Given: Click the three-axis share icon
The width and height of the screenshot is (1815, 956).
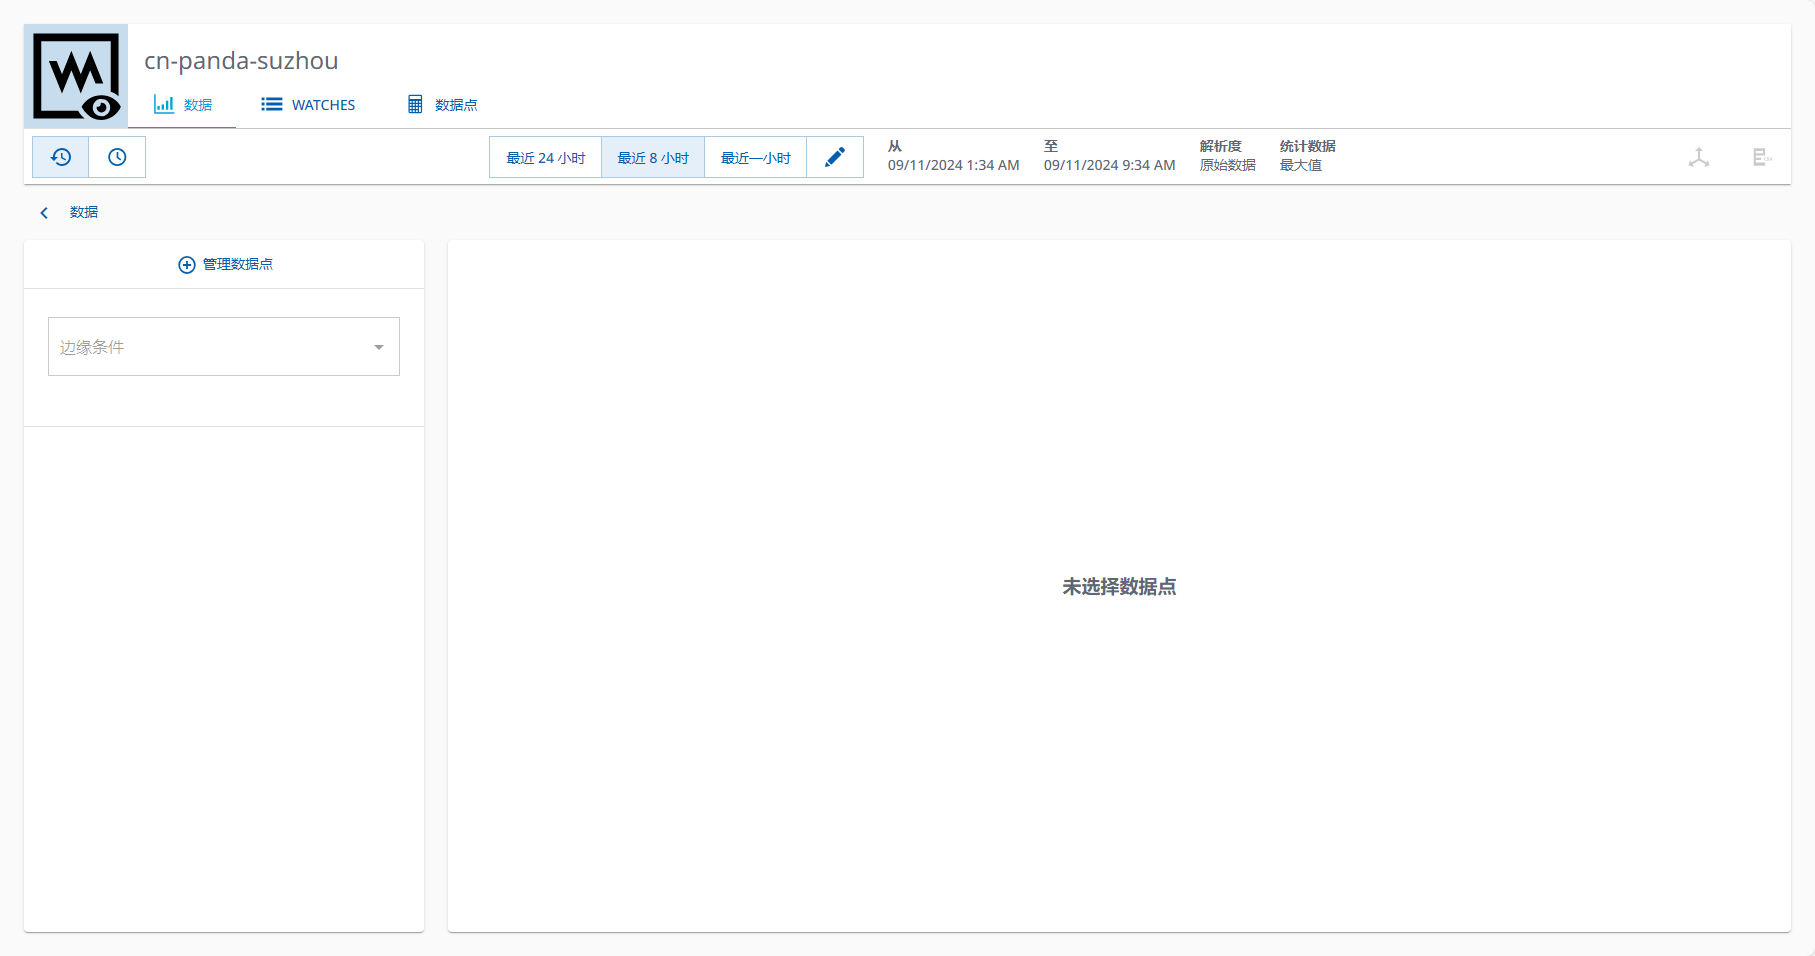Looking at the screenshot, I should click(x=1700, y=157).
